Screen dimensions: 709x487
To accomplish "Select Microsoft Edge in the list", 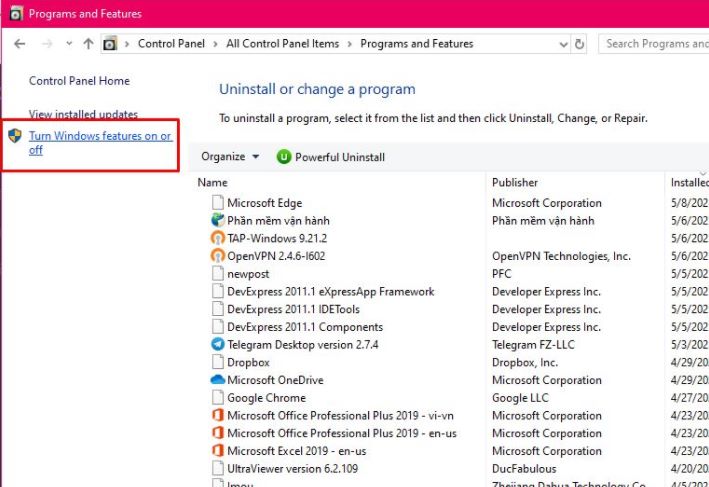I will pyautogui.click(x=265, y=203).
